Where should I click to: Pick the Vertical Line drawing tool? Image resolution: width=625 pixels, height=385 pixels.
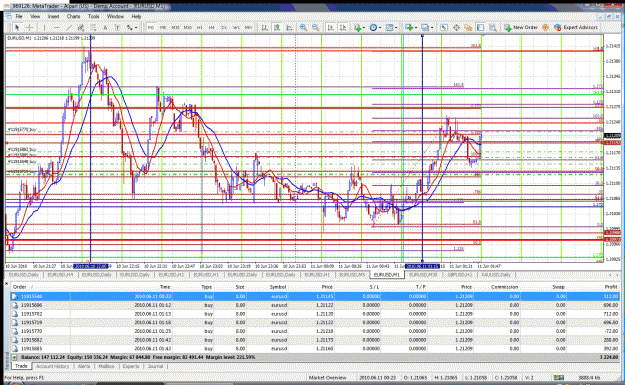[44, 28]
